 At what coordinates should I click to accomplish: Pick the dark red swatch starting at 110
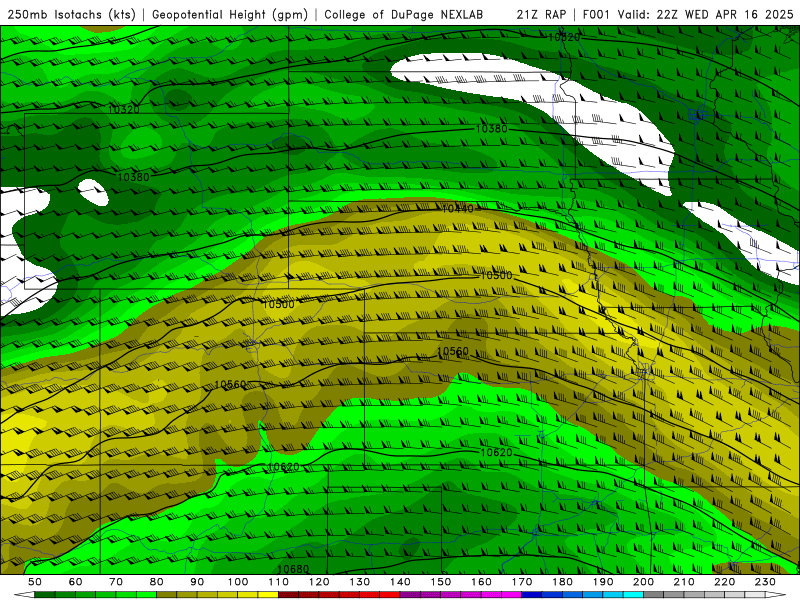pyautogui.click(x=289, y=595)
